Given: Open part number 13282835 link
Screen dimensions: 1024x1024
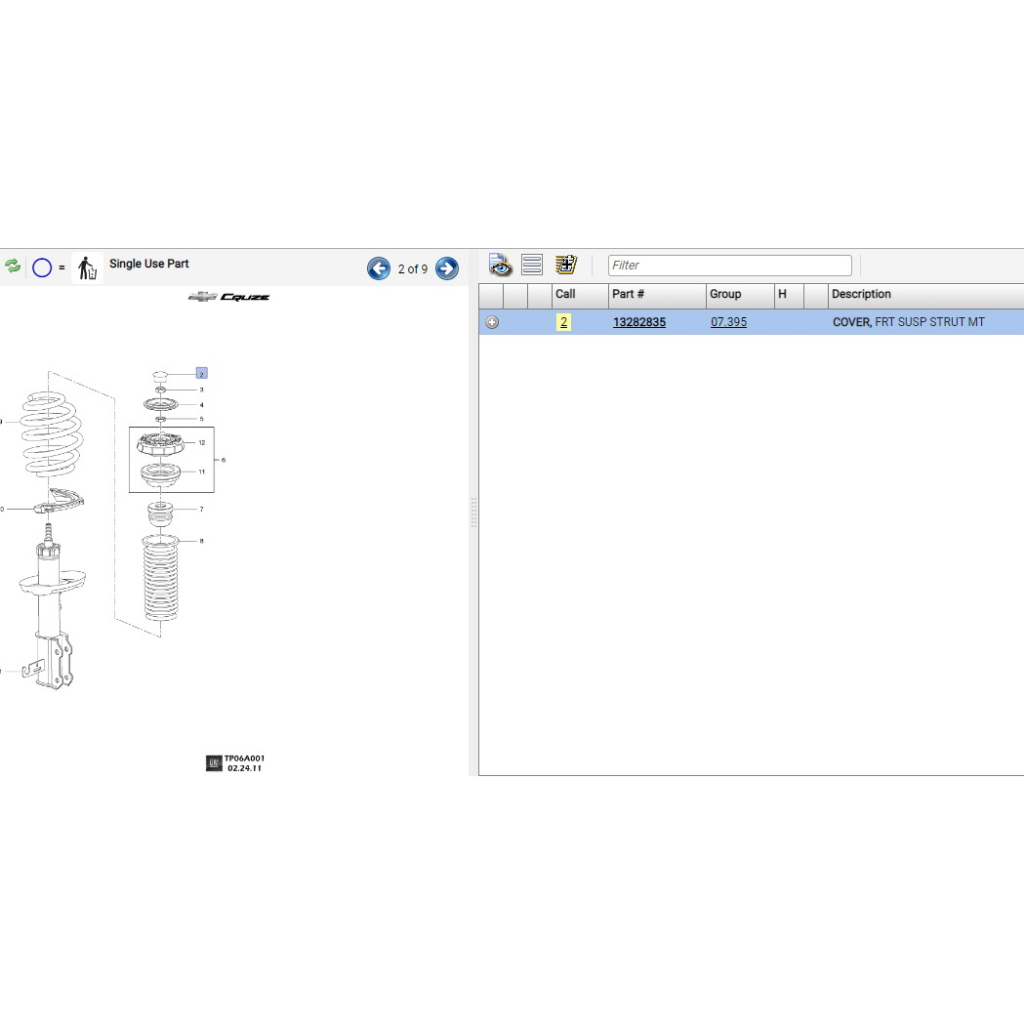Looking at the screenshot, I should (x=639, y=322).
